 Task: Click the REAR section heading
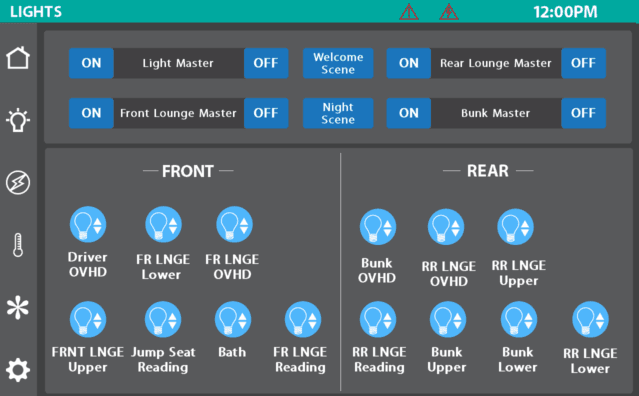pyautogui.click(x=488, y=171)
